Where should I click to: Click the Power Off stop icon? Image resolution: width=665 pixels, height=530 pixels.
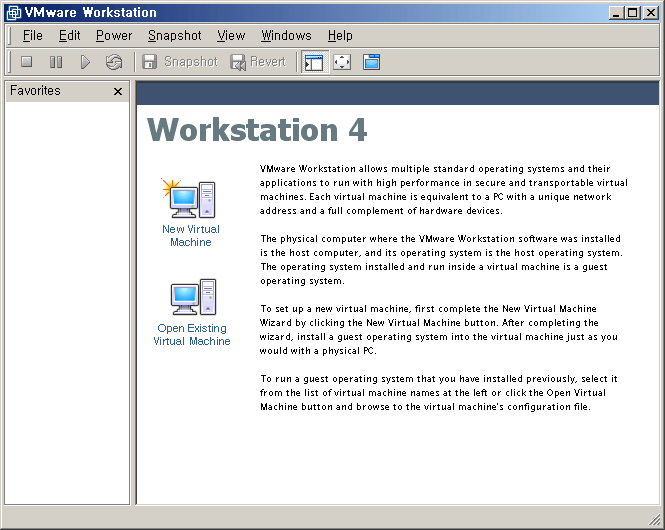pos(27,62)
